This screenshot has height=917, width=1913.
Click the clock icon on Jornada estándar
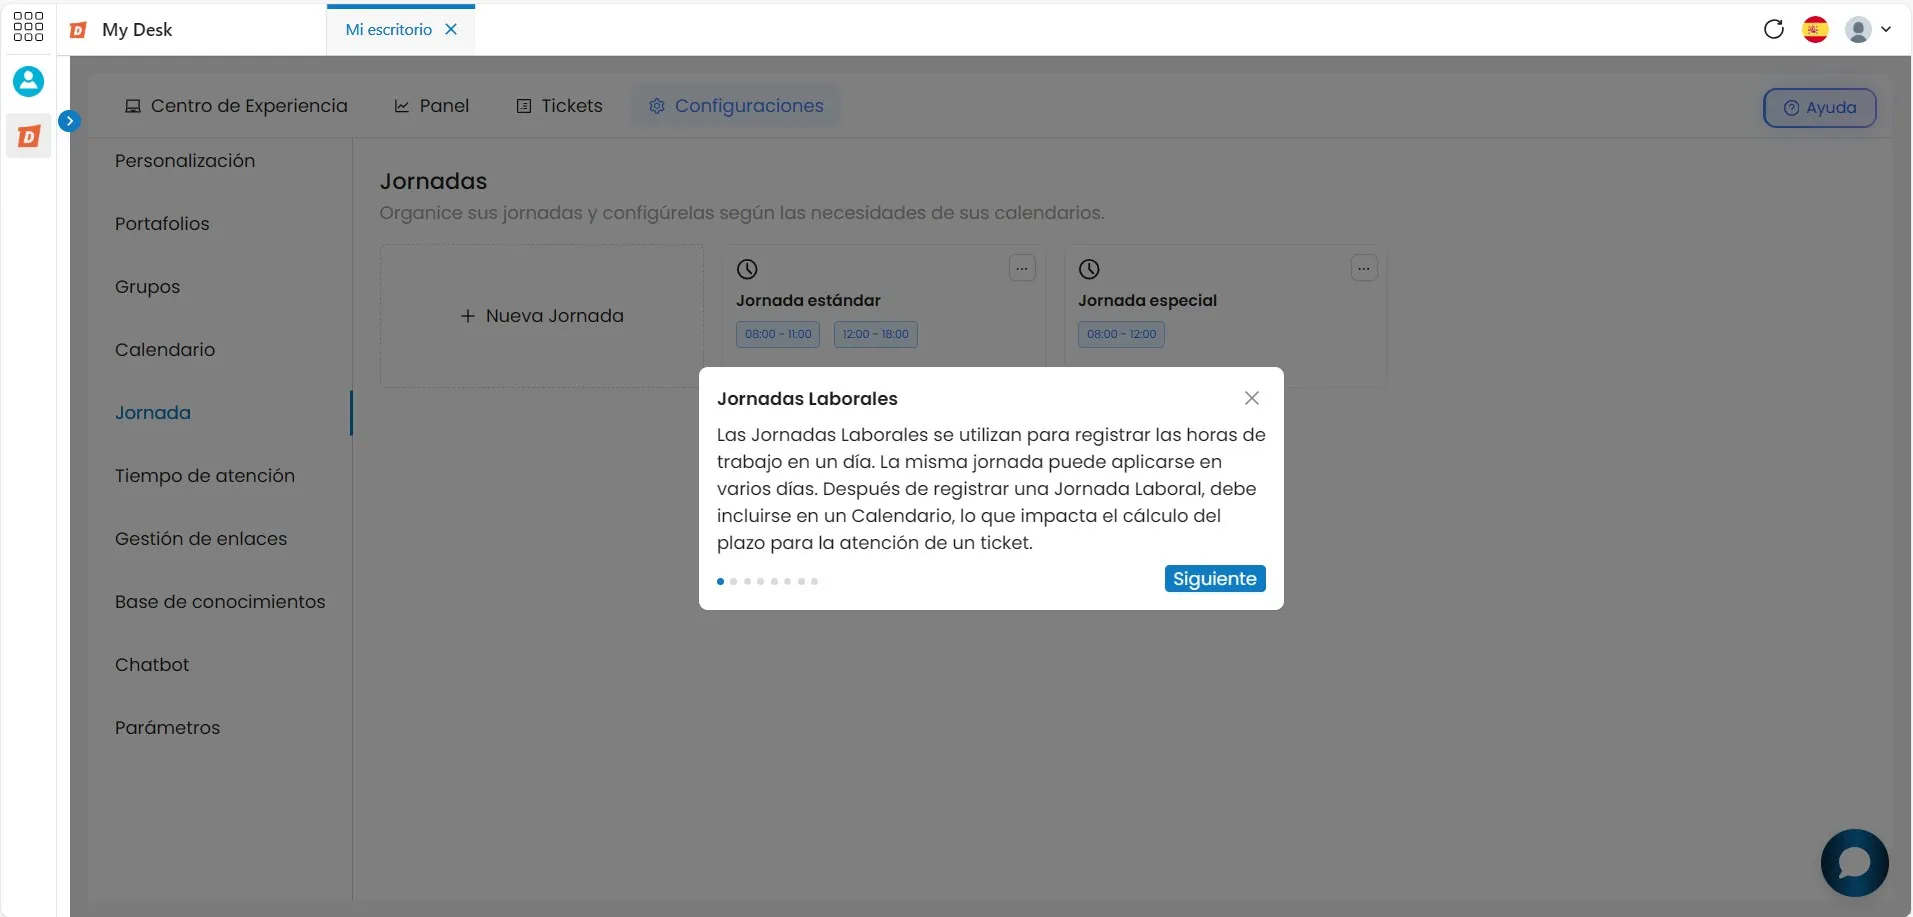point(747,269)
